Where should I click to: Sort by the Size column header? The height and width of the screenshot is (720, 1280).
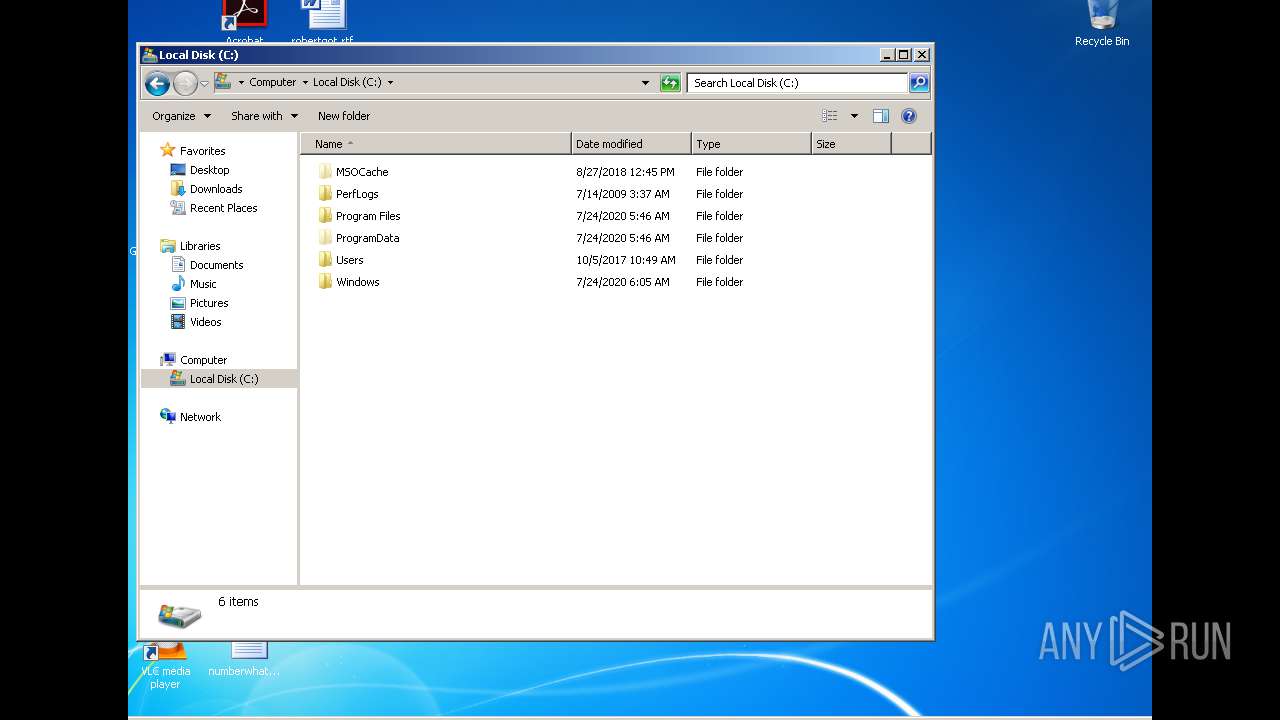pos(851,144)
